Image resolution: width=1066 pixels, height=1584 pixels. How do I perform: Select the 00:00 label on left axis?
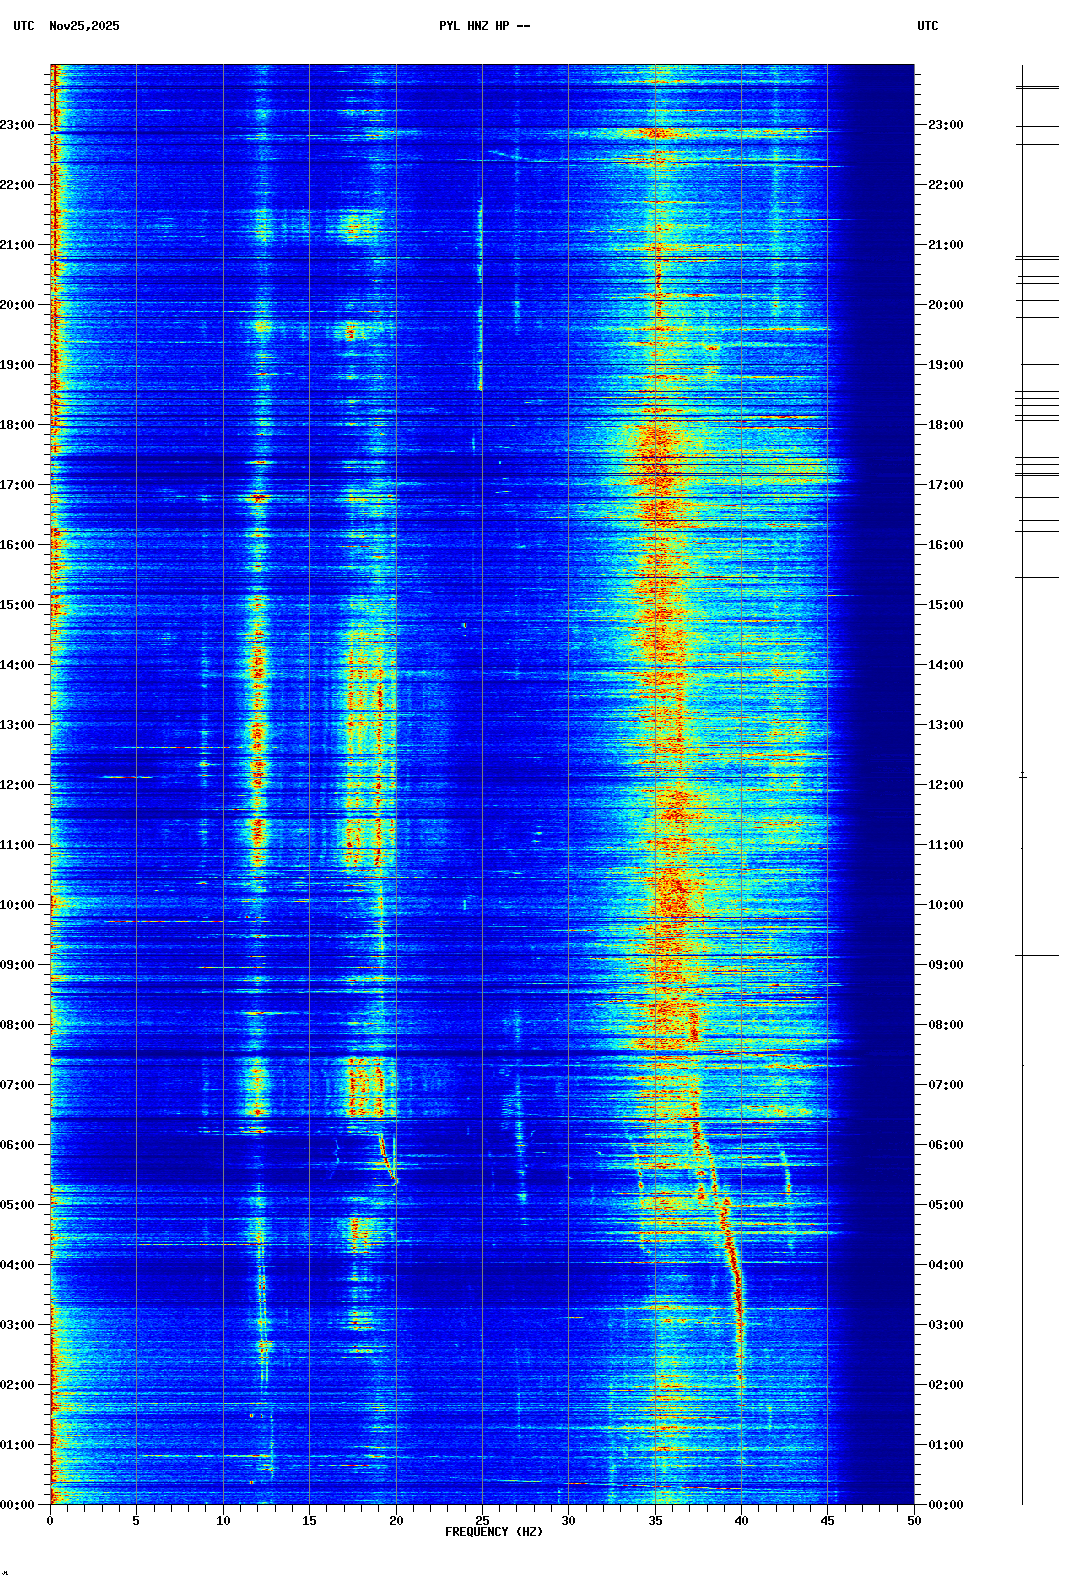[x=17, y=1505]
